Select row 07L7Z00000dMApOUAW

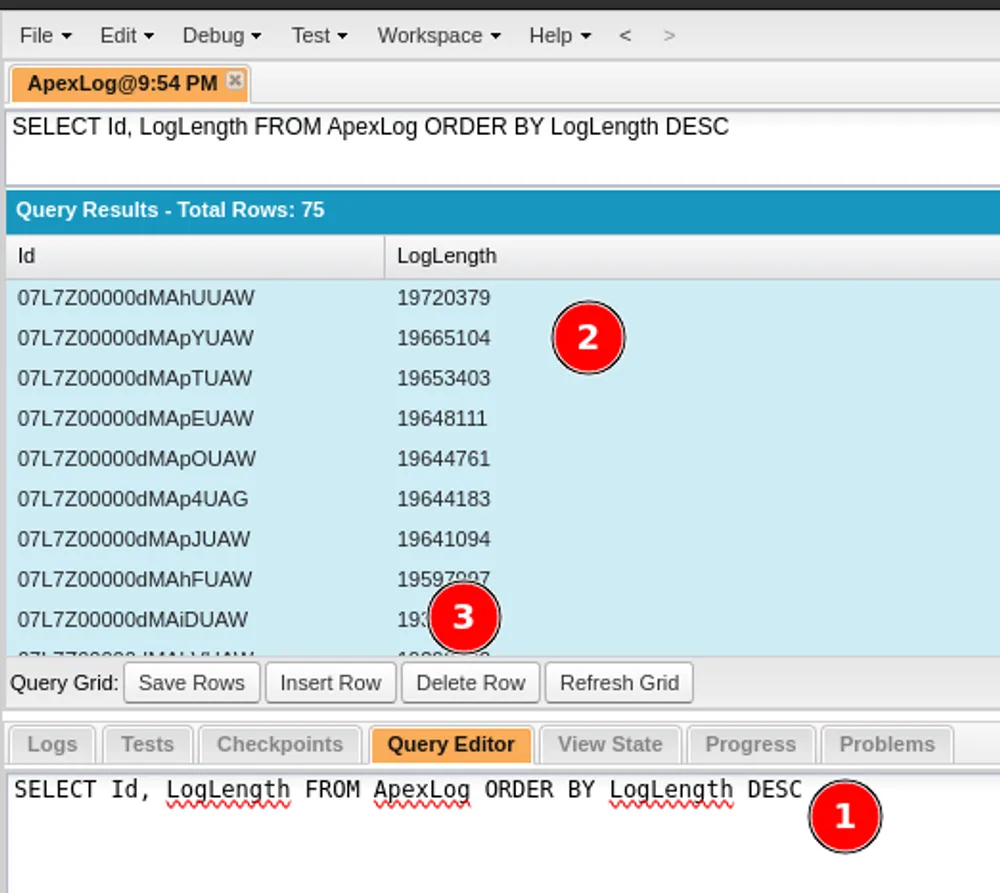[x=503, y=459]
